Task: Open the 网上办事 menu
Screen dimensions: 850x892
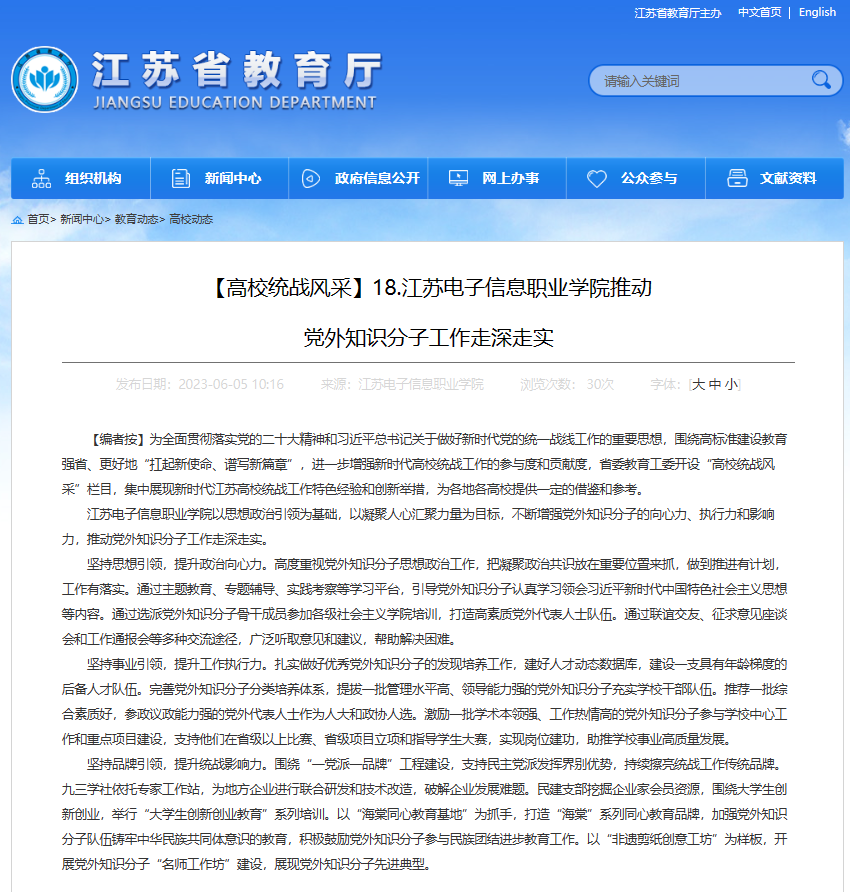Action: (497, 179)
